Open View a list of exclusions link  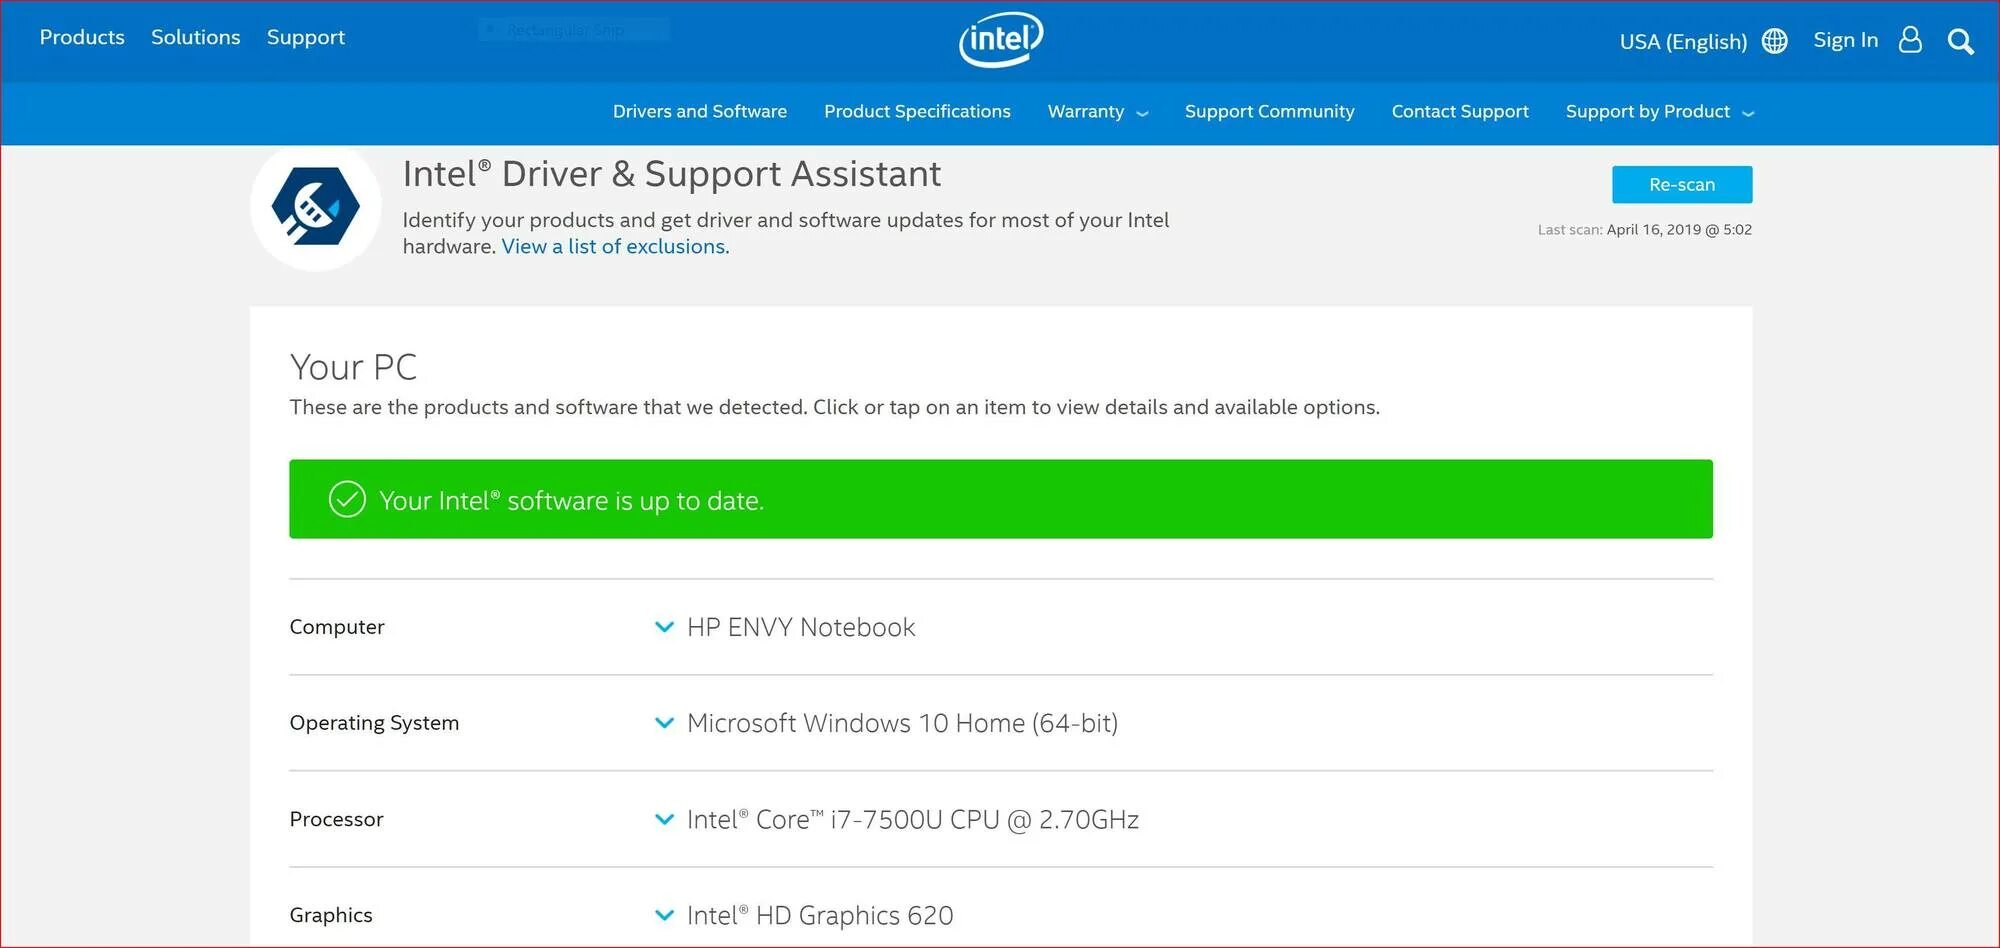[615, 247]
